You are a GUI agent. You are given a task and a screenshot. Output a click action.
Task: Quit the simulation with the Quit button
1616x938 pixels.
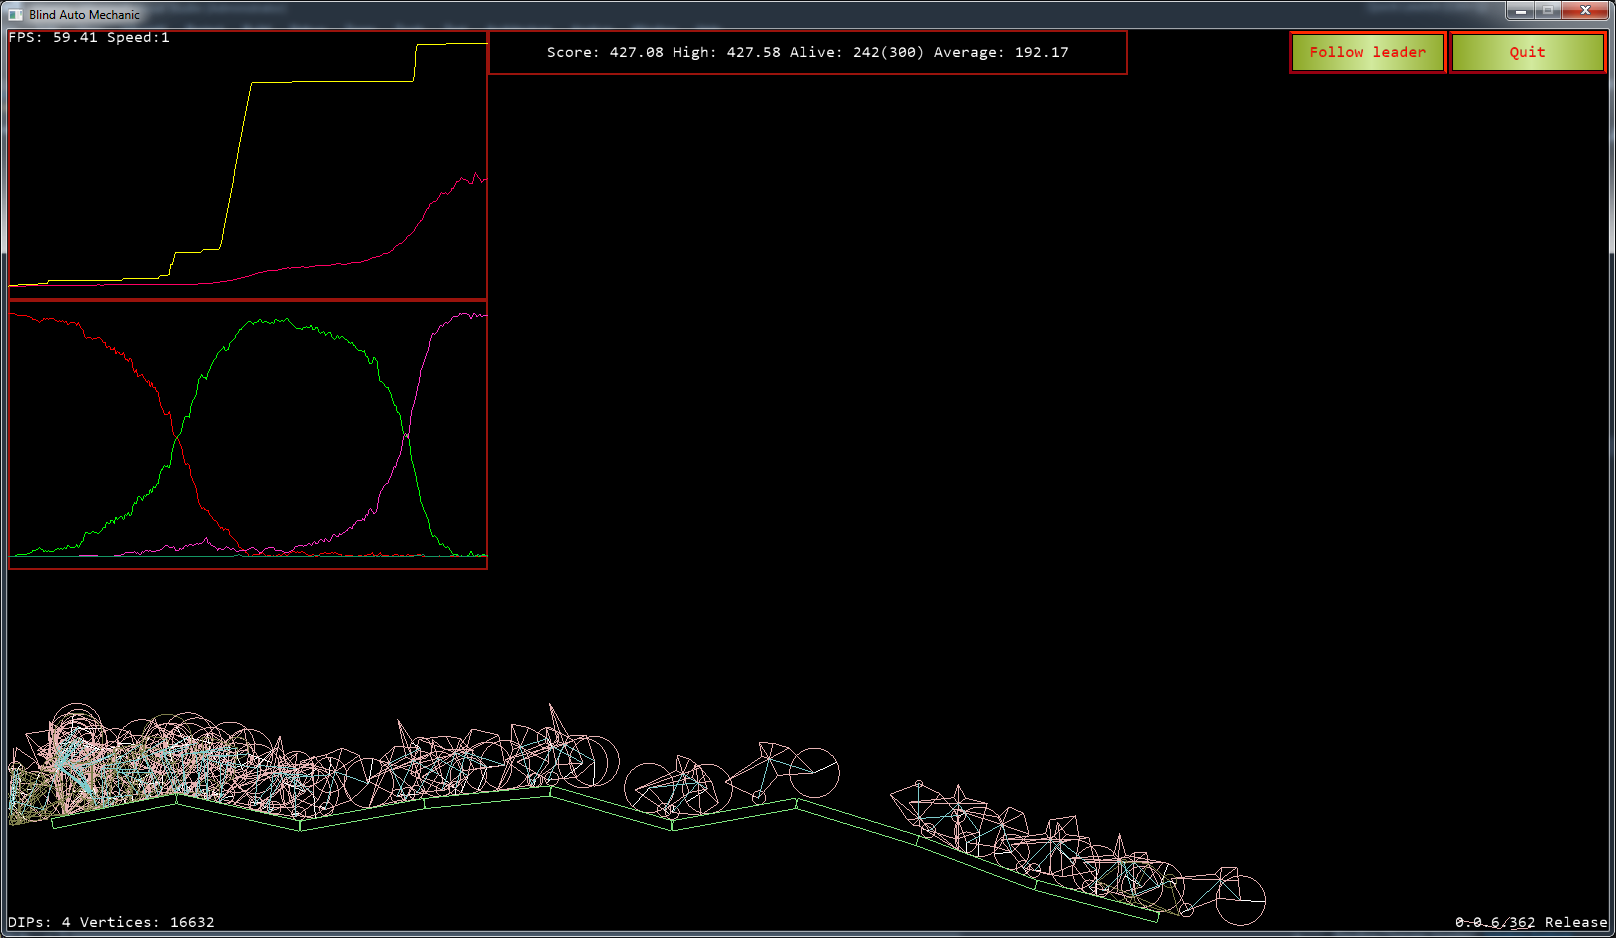1528,52
